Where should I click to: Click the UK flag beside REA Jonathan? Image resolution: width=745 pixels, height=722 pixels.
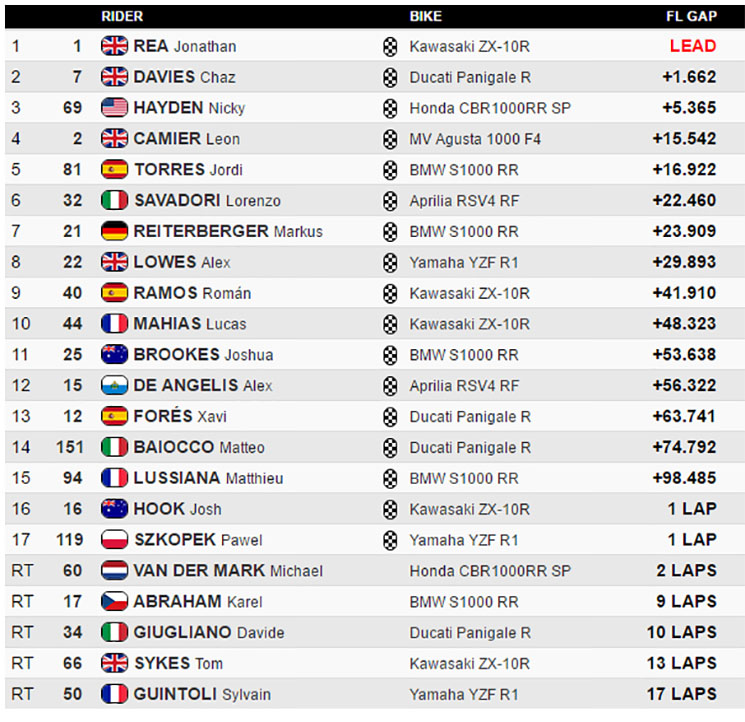[x=114, y=46]
